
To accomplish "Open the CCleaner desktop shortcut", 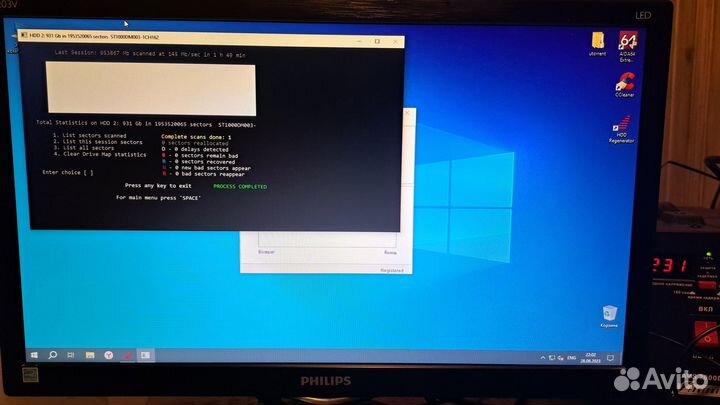I will (x=625, y=84).
